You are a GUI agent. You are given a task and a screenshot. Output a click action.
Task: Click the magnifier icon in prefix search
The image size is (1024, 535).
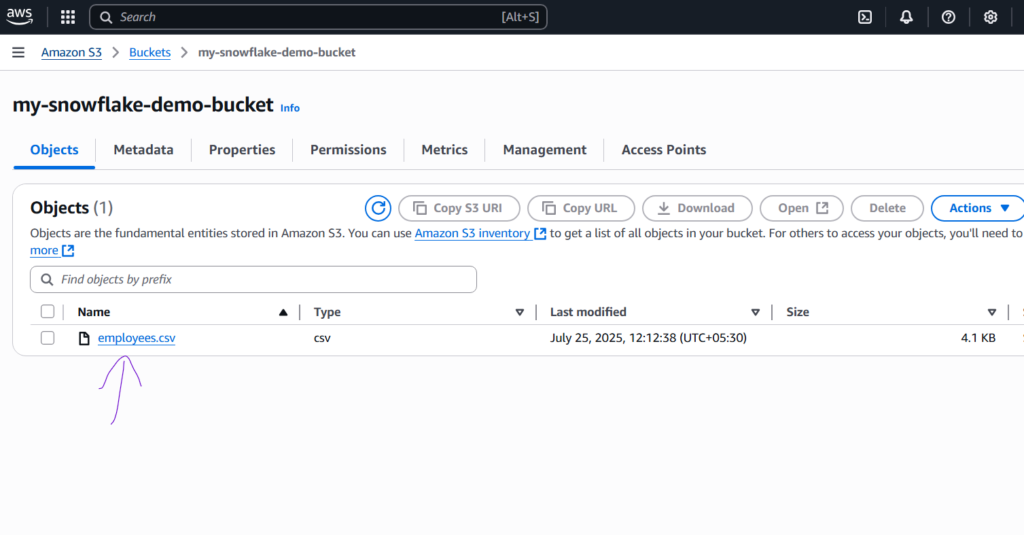[47, 280]
